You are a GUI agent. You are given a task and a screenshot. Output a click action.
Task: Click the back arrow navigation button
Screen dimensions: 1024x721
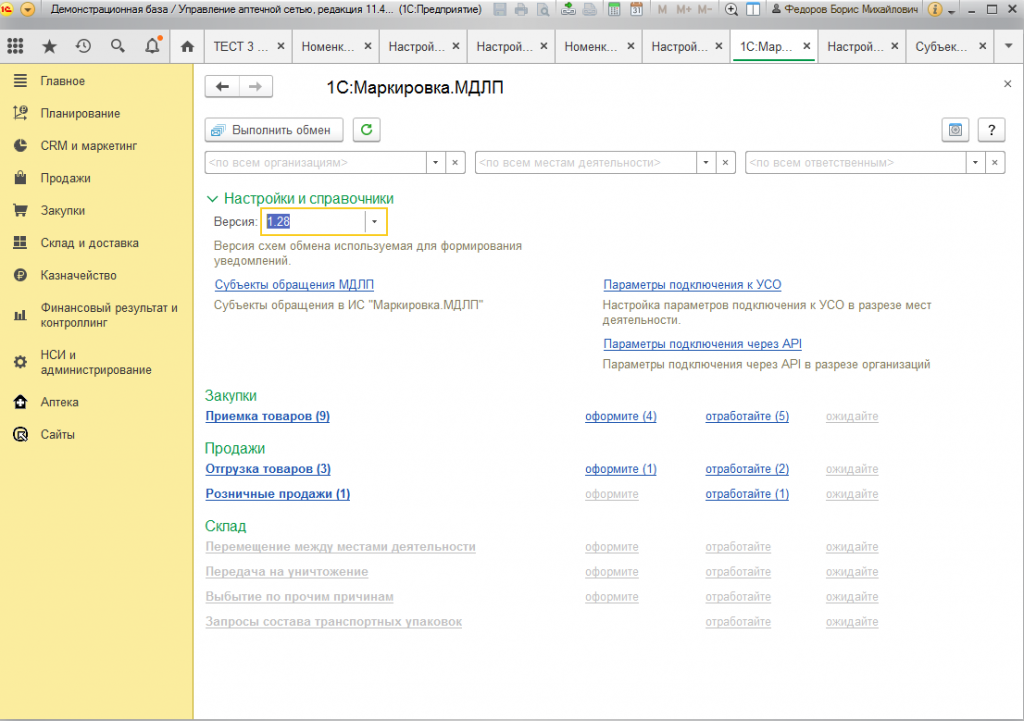[222, 86]
